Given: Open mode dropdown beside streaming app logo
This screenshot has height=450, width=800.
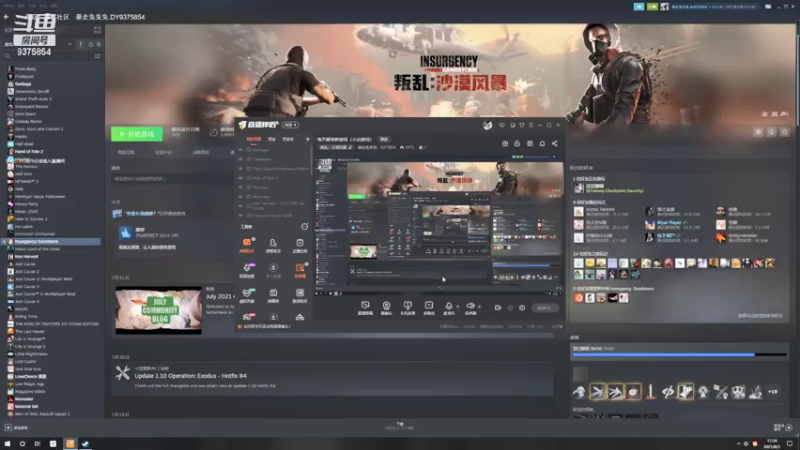Looking at the screenshot, I should tap(291, 125).
